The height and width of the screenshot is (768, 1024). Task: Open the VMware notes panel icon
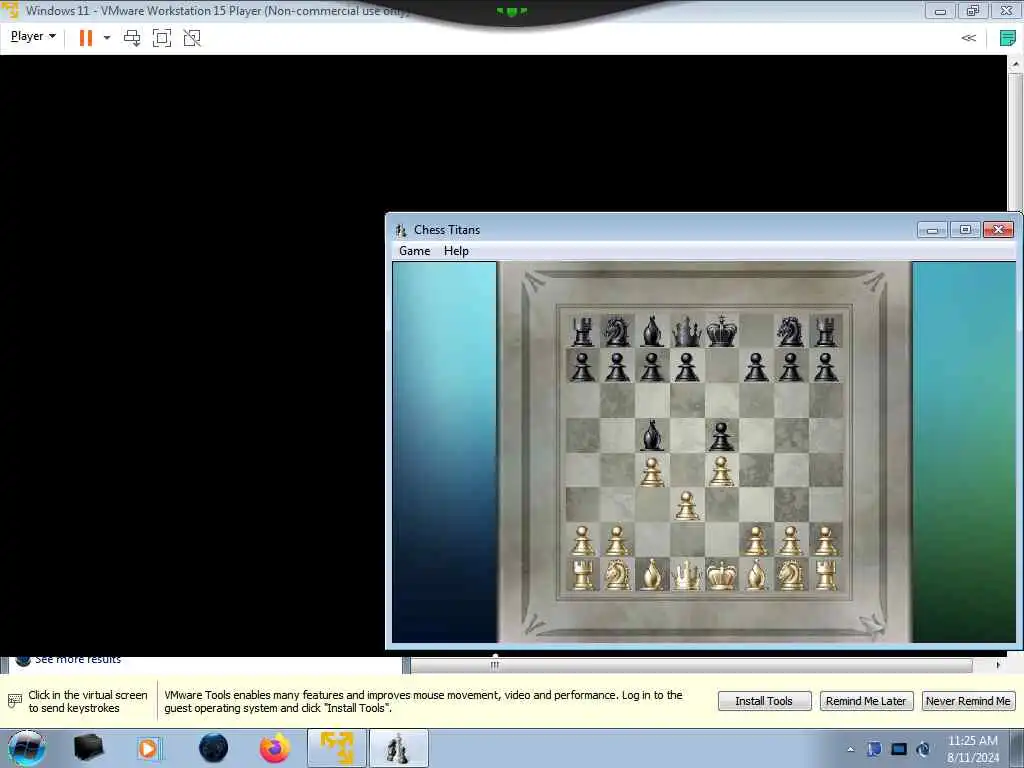pyautogui.click(x=1008, y=38)
